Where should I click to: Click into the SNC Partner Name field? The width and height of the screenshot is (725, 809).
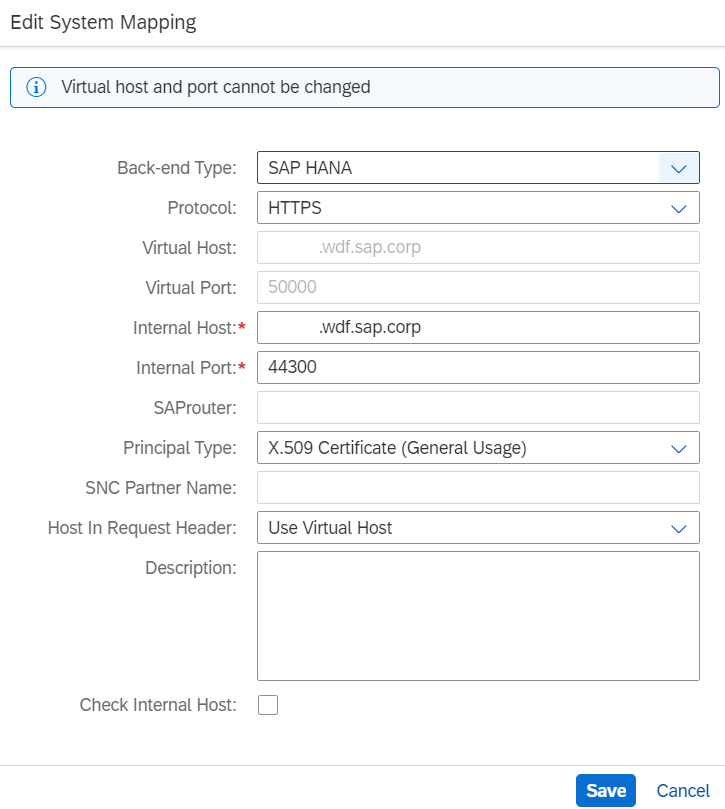pos(478,488)
